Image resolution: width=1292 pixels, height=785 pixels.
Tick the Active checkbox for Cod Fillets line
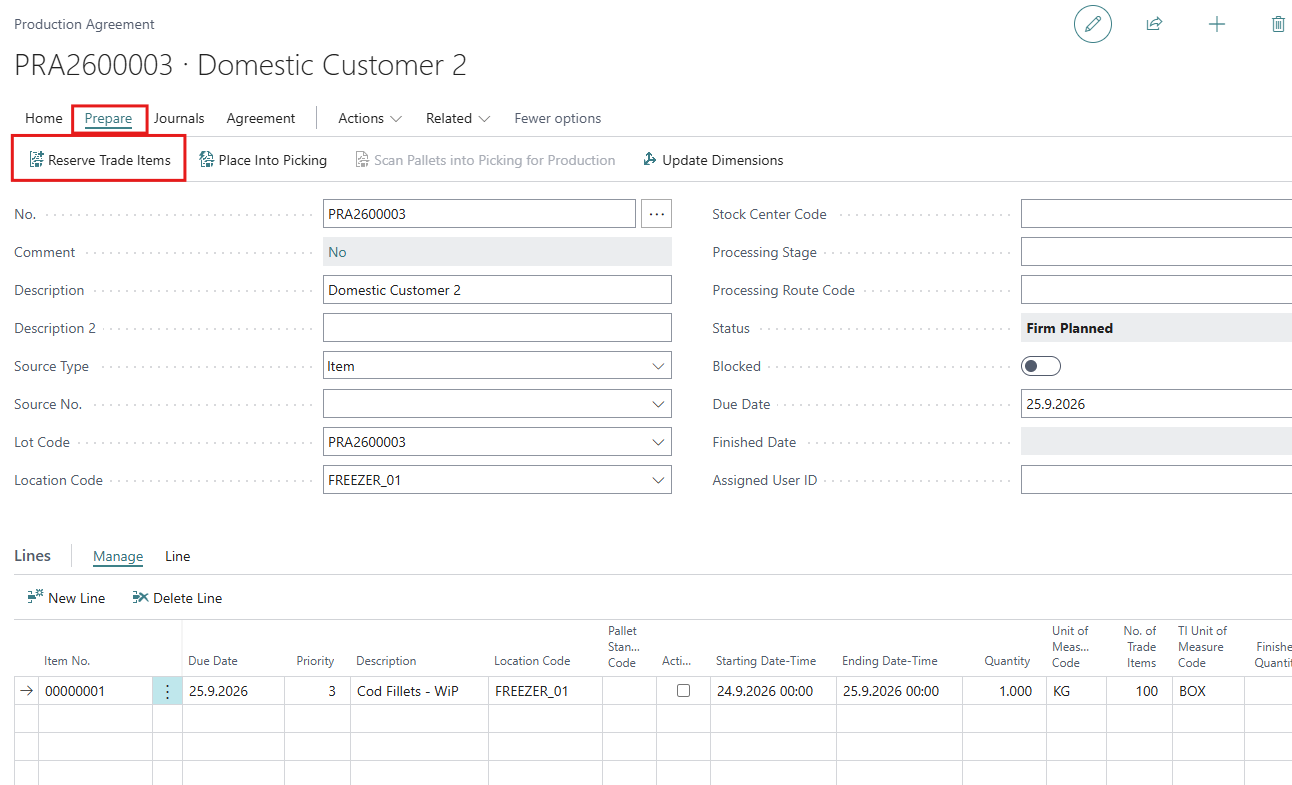(684, 691)
